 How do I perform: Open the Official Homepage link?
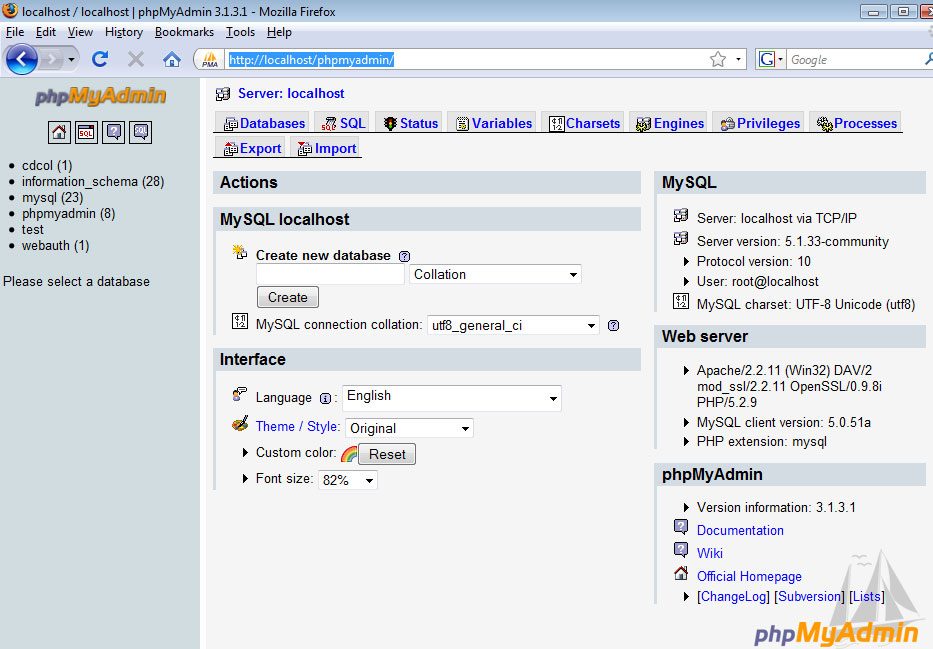click(x=749, y=576)
